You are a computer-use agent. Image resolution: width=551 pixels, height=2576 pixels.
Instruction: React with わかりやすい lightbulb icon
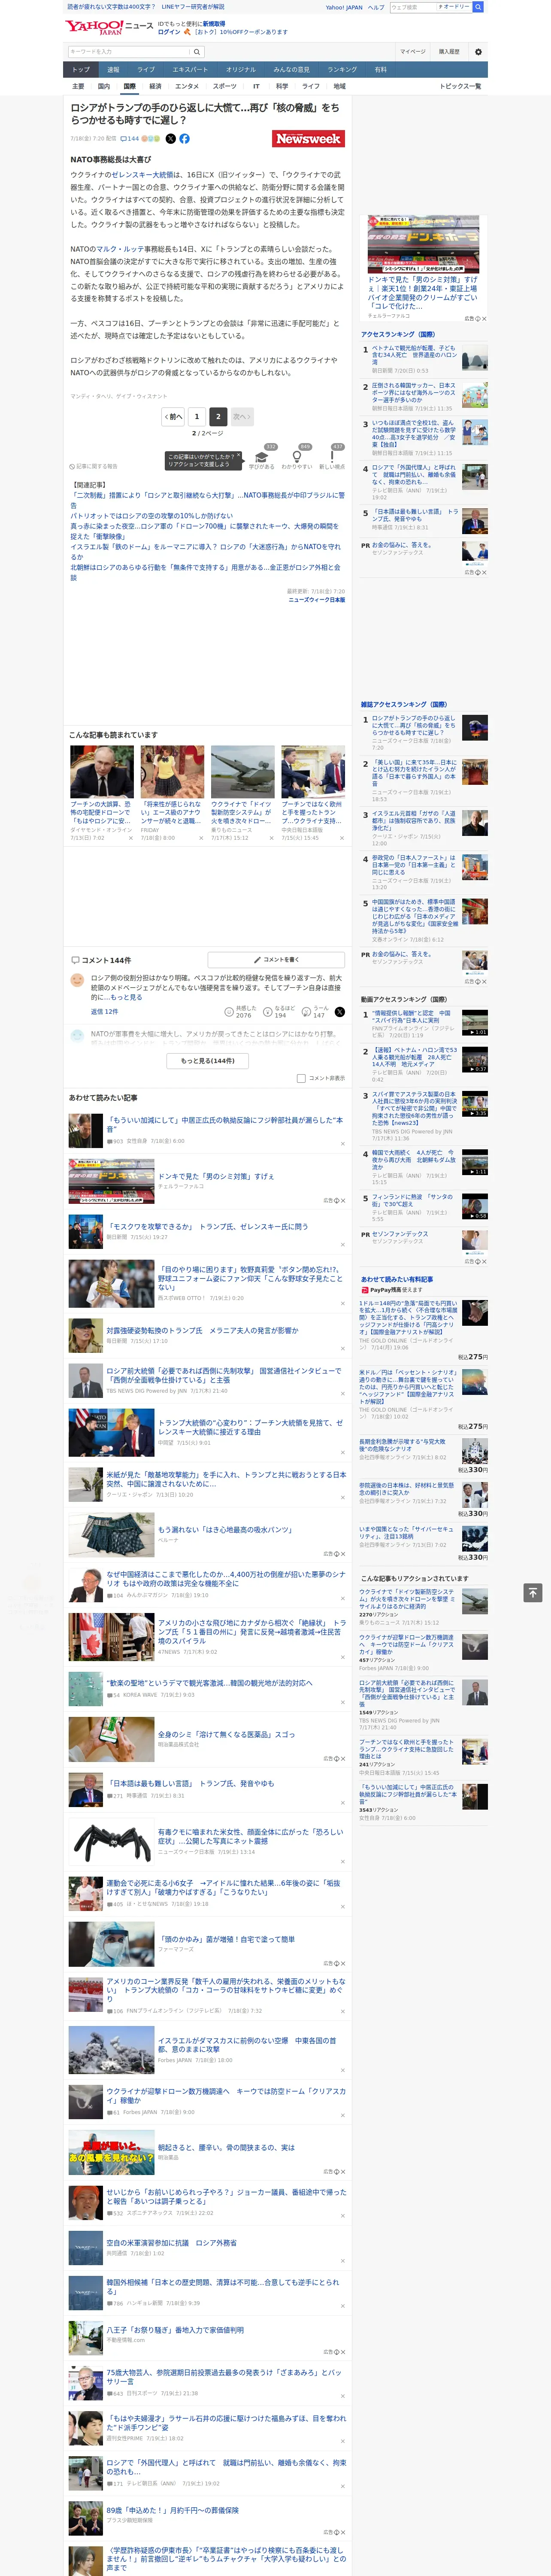[x=297, y=456]
